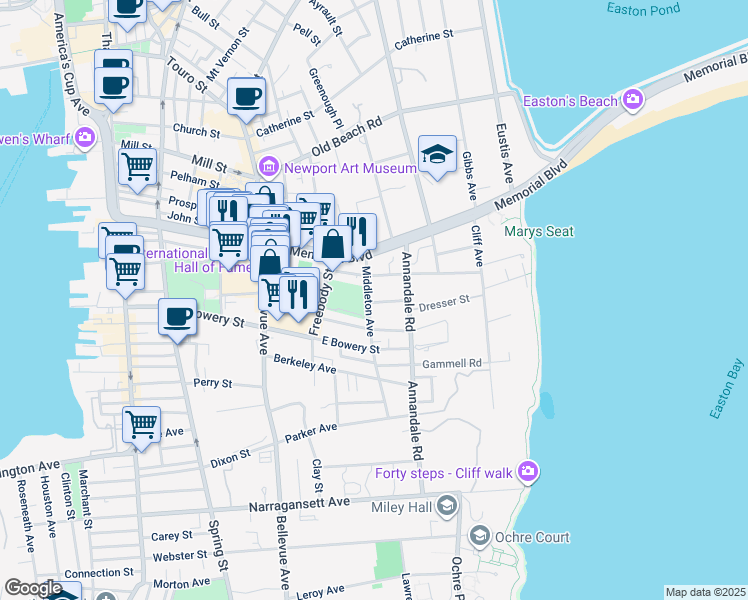Select the Pelham St label

[x=195, y=180]
